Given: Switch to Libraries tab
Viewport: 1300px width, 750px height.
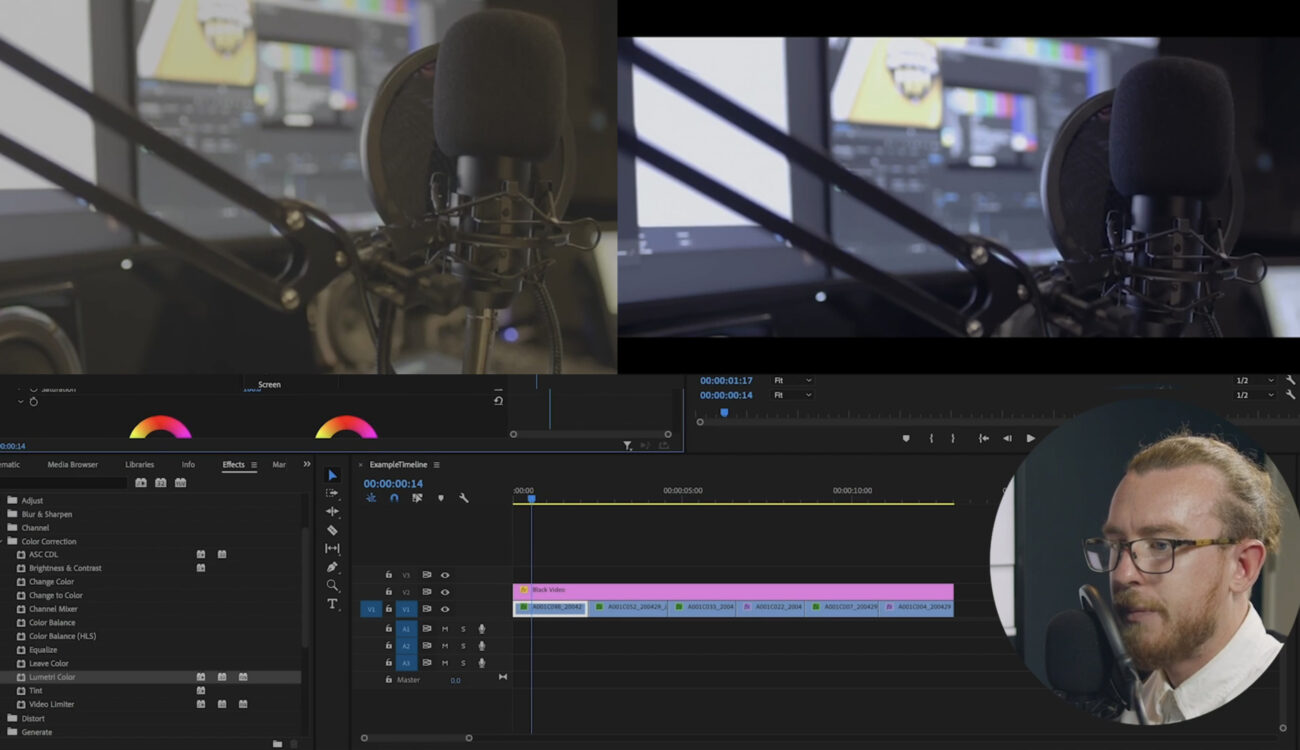Looking at the screenshot, I should pyautogui.click(x=140, y=464).
